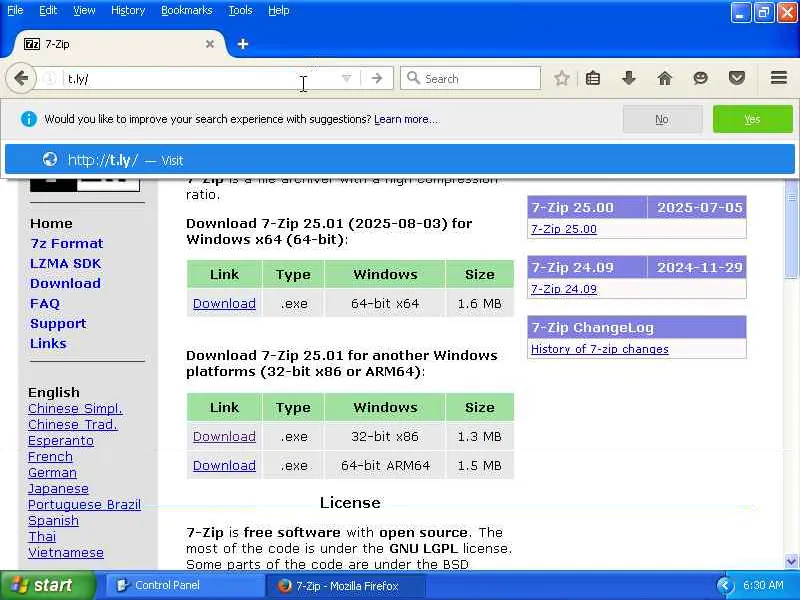
Task: Click the search magnifier icon
Action: click(x=413, y=78)
